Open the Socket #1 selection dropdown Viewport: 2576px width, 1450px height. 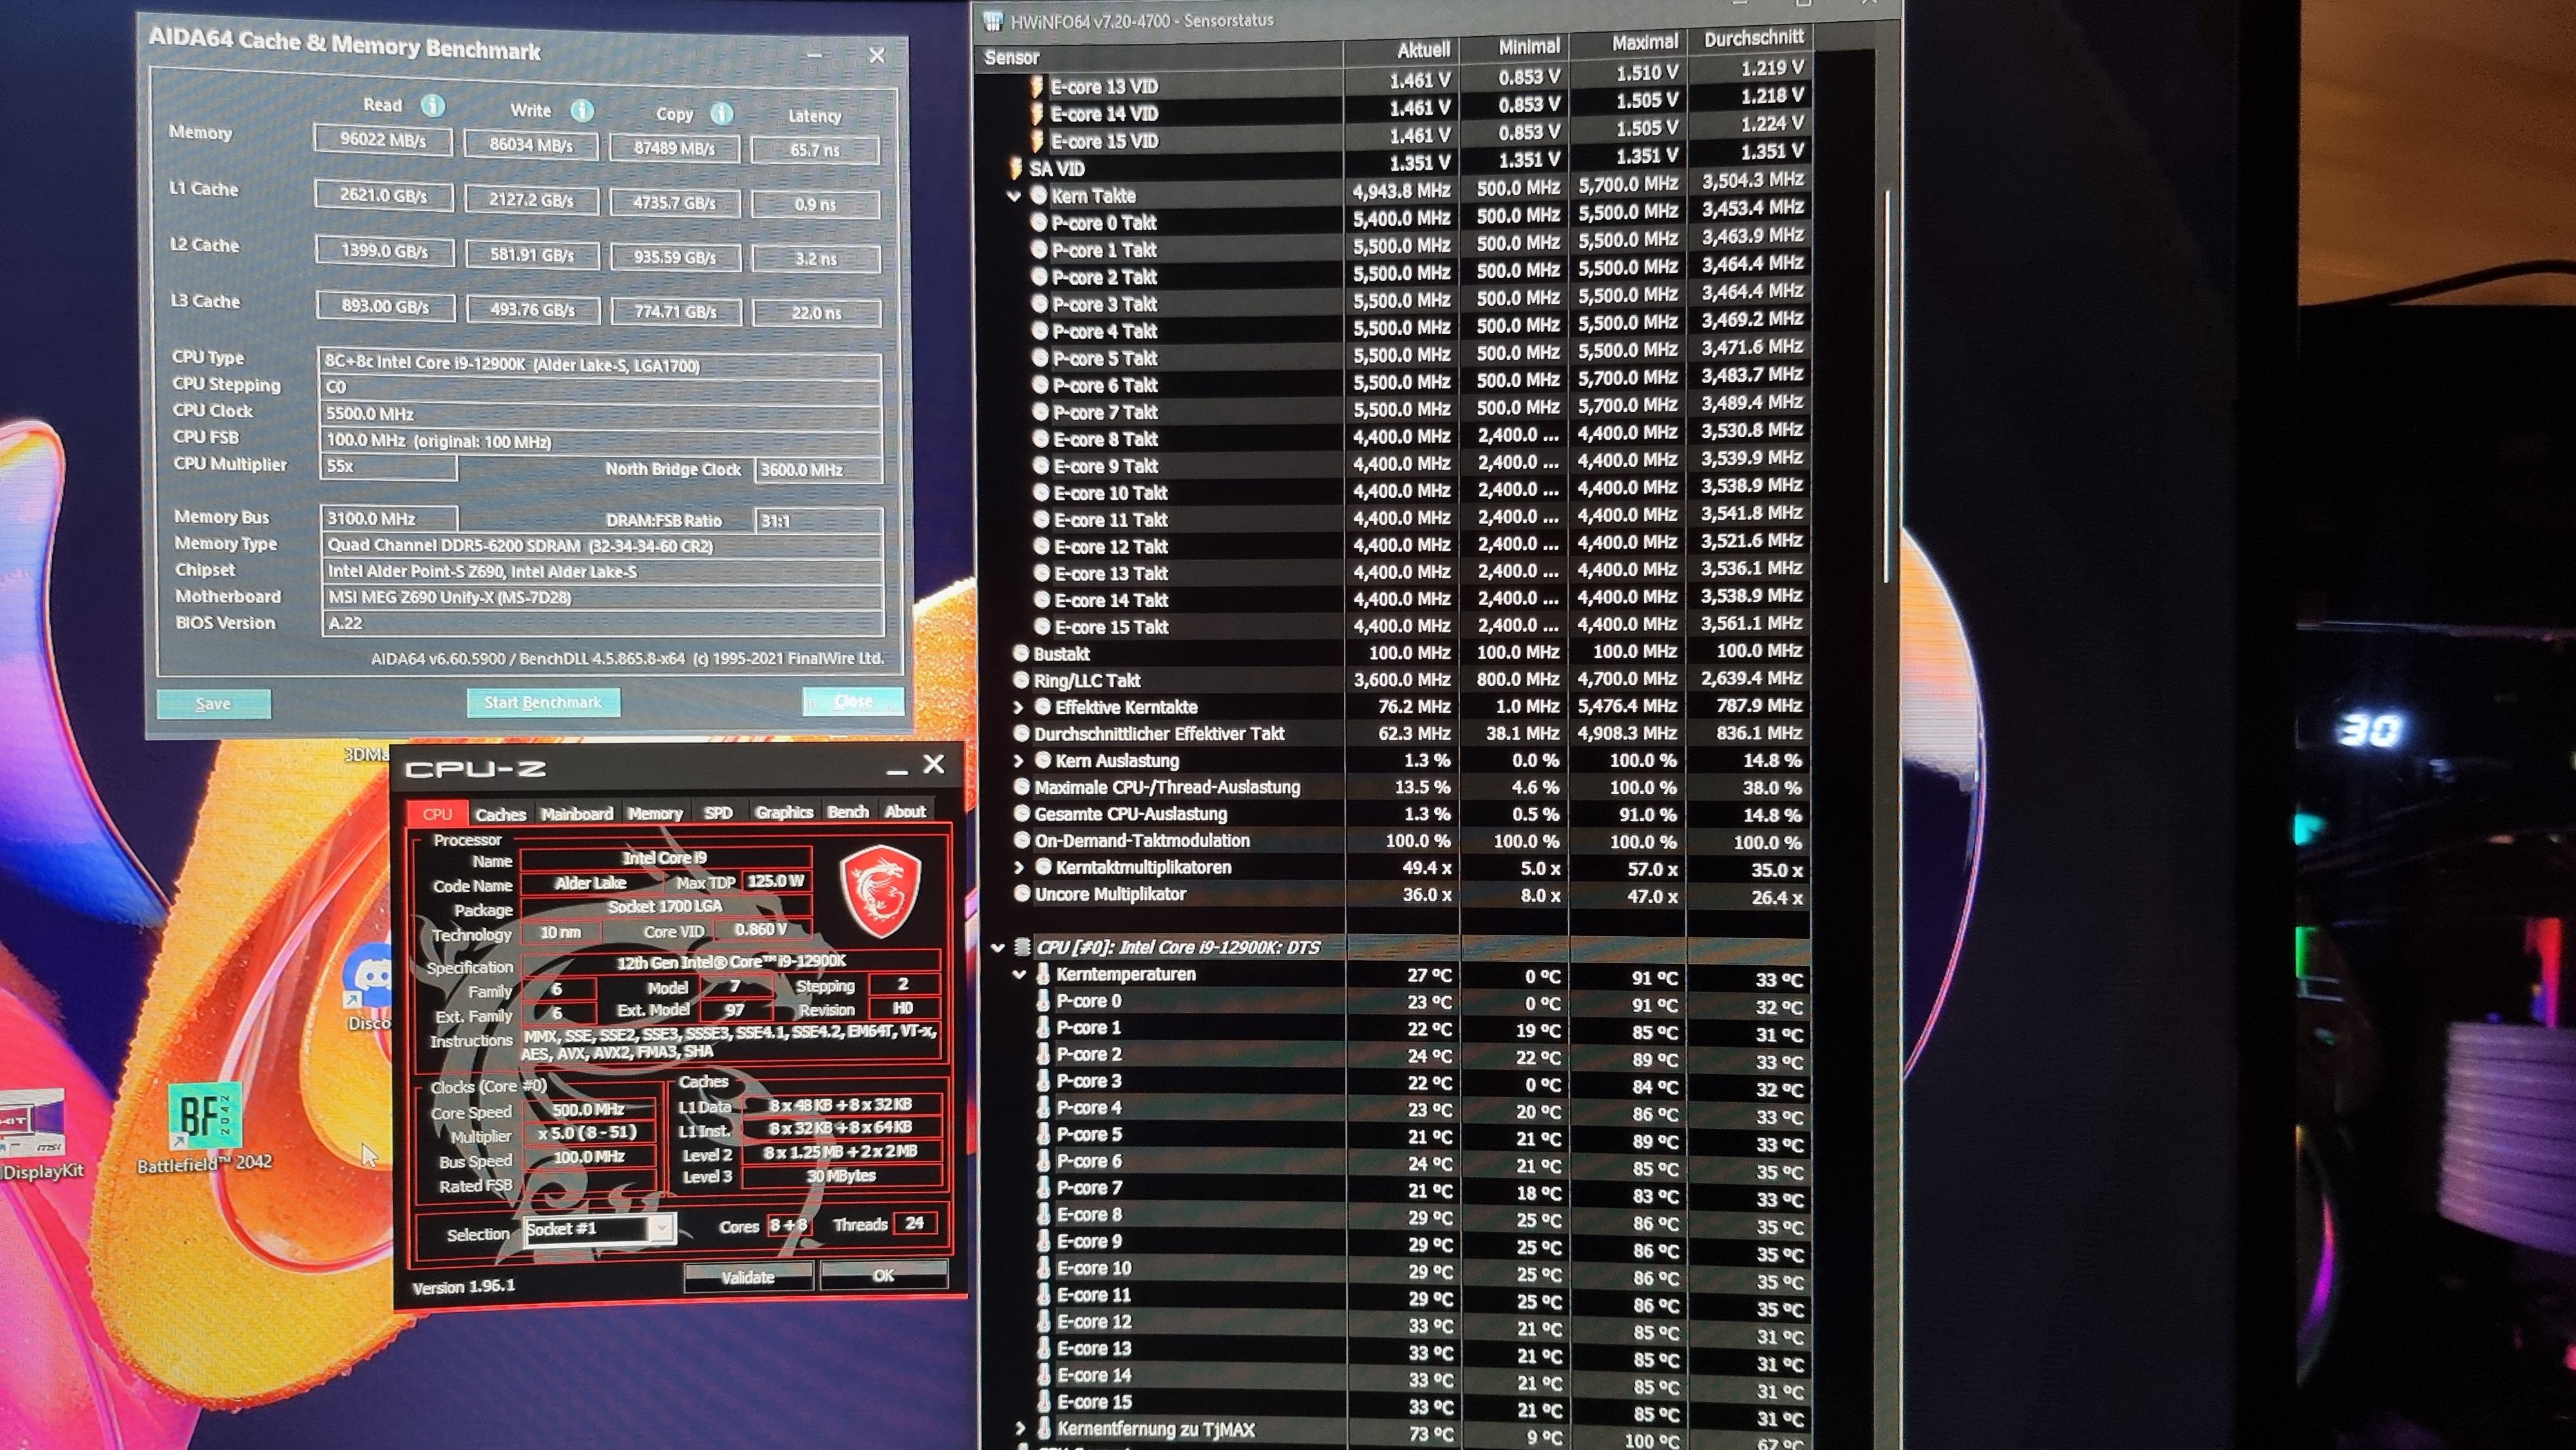[662, 1229]
